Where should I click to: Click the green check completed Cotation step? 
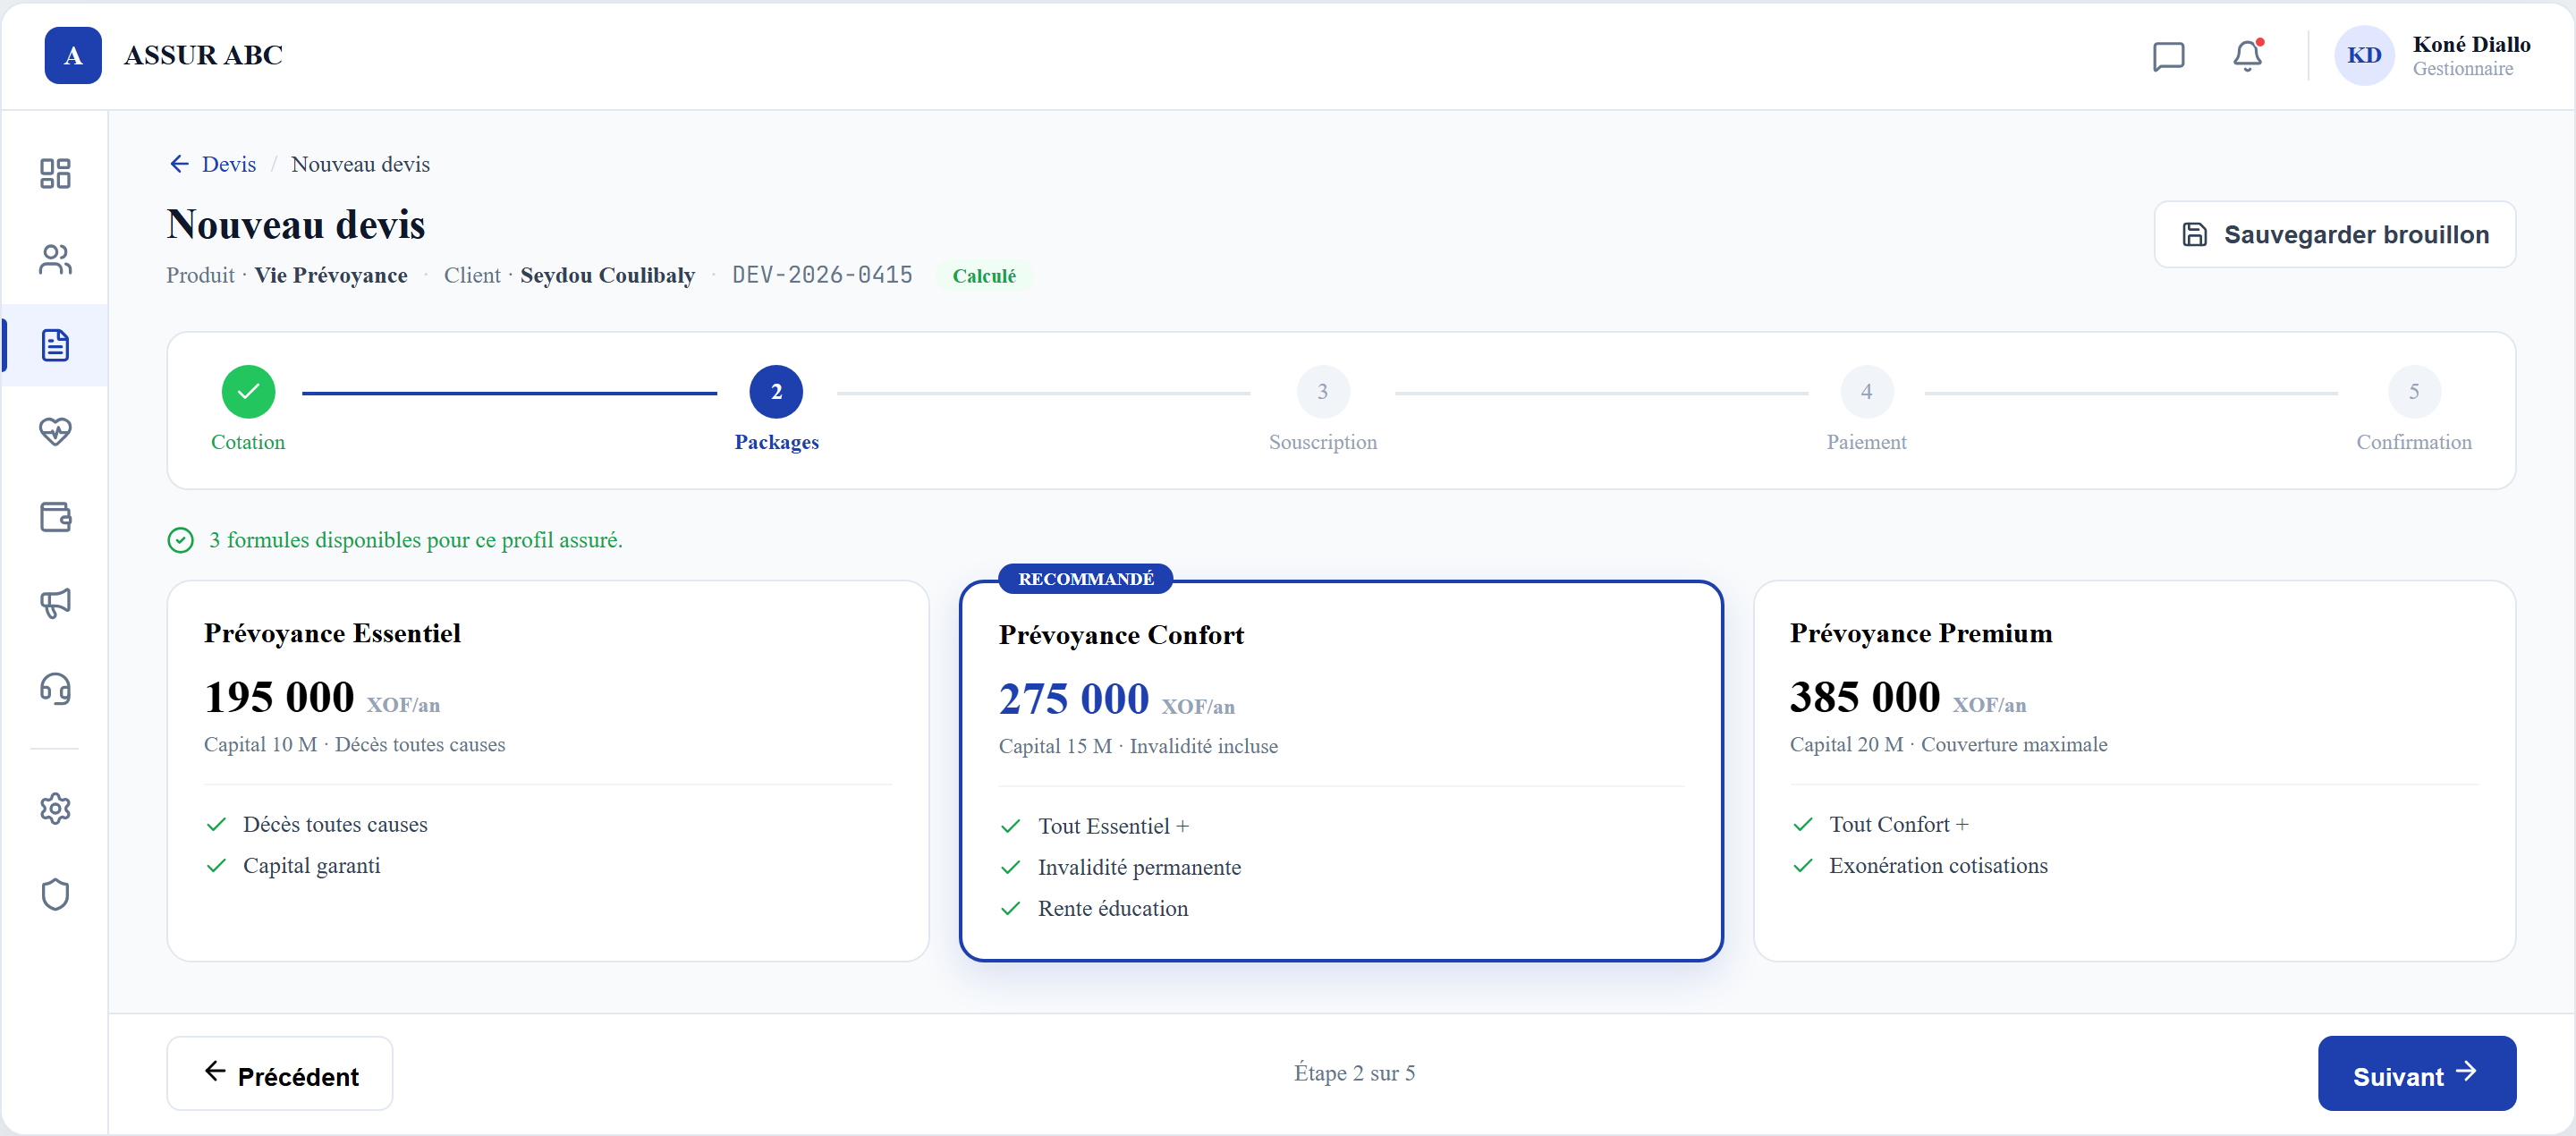248,391
